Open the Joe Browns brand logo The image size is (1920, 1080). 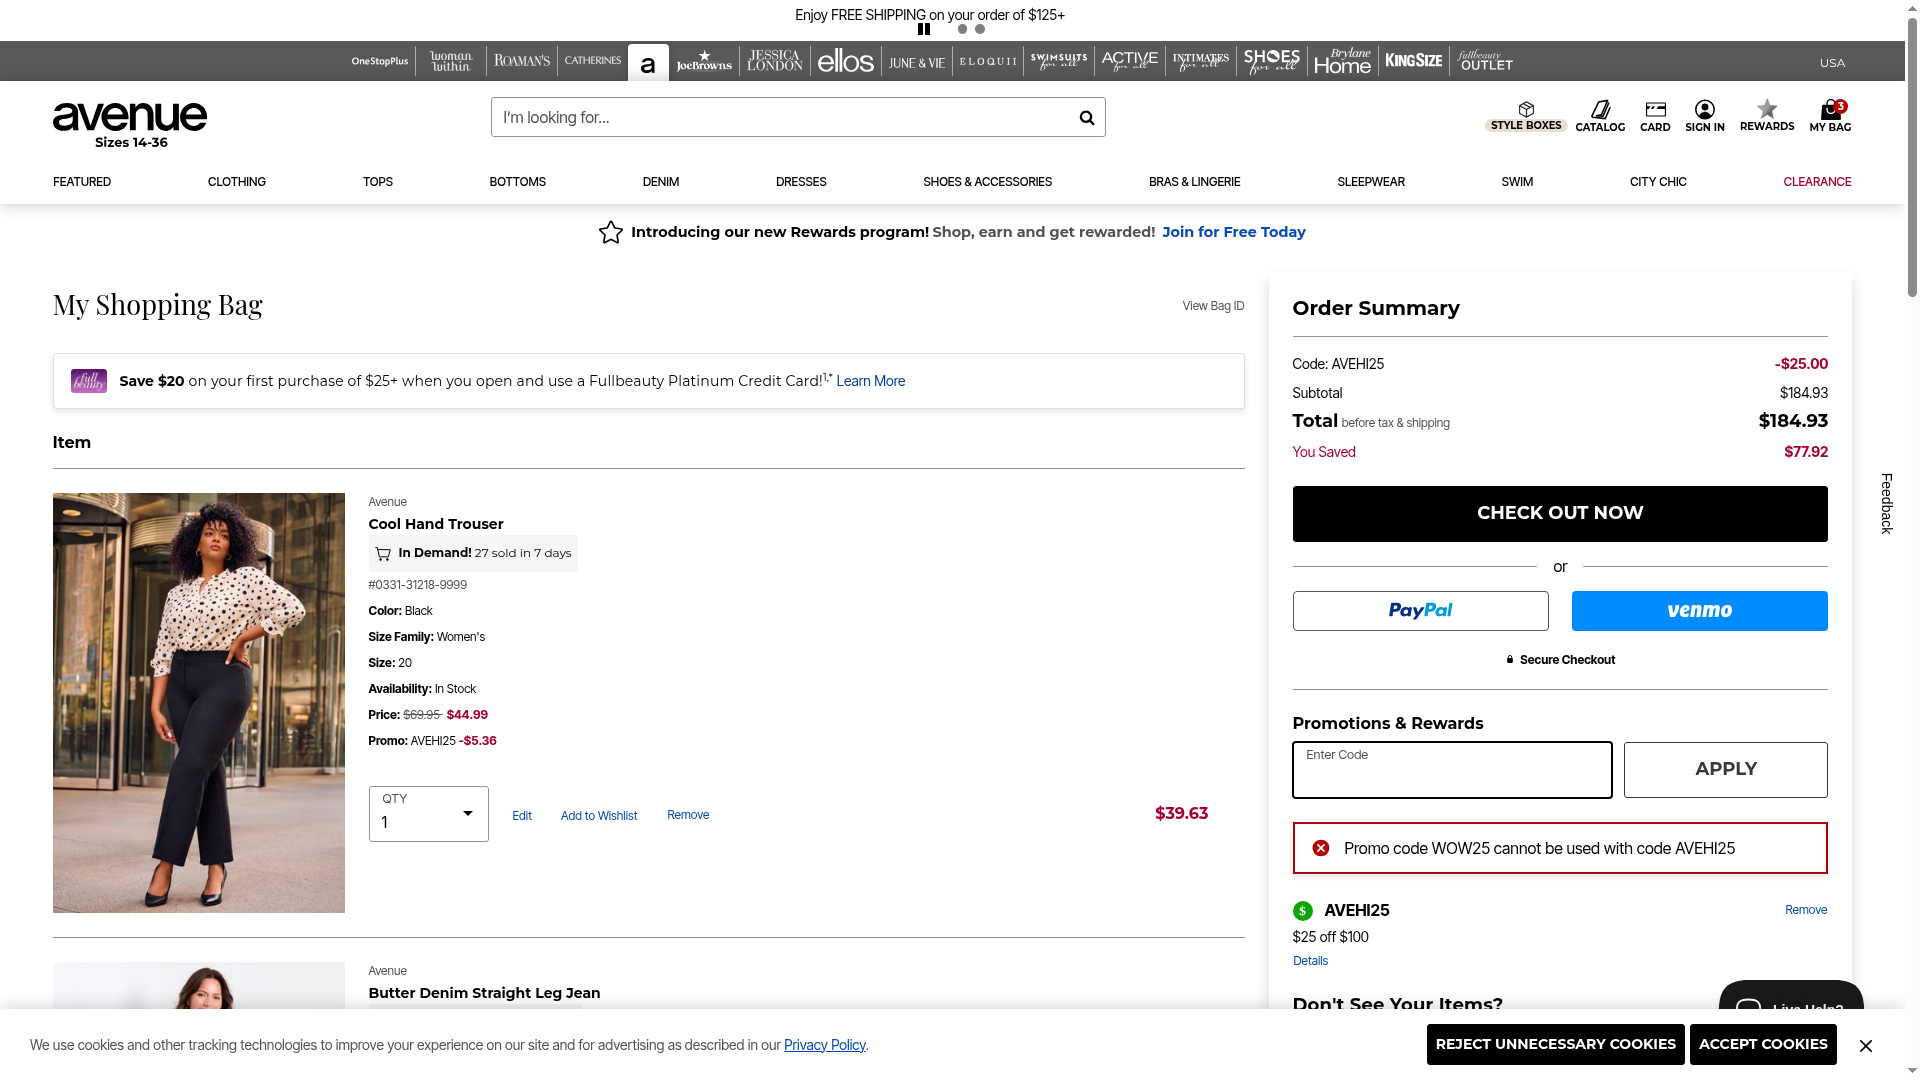coord(704,61)
